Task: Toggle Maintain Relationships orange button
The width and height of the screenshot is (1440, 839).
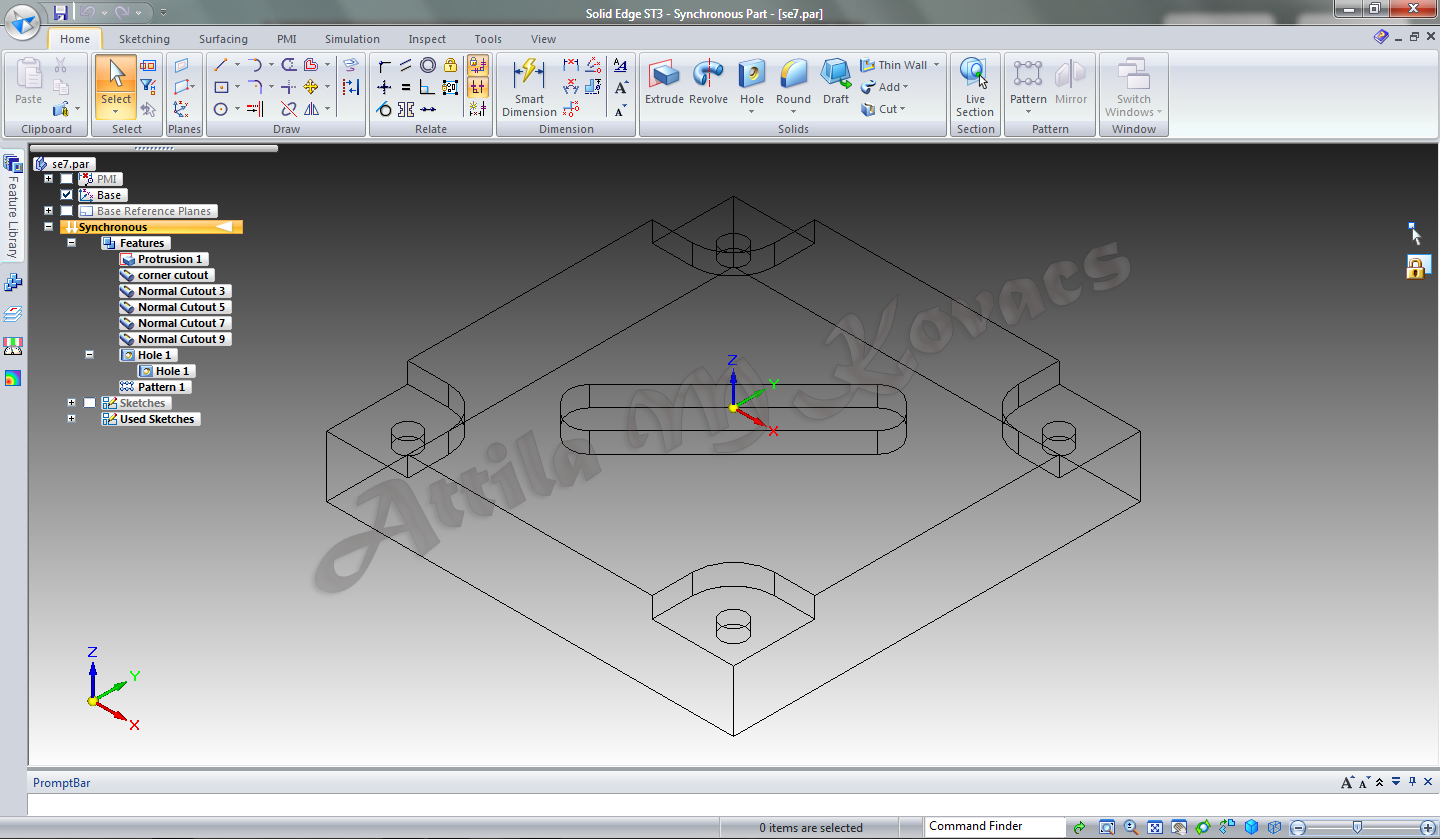Action: point(477,65)
